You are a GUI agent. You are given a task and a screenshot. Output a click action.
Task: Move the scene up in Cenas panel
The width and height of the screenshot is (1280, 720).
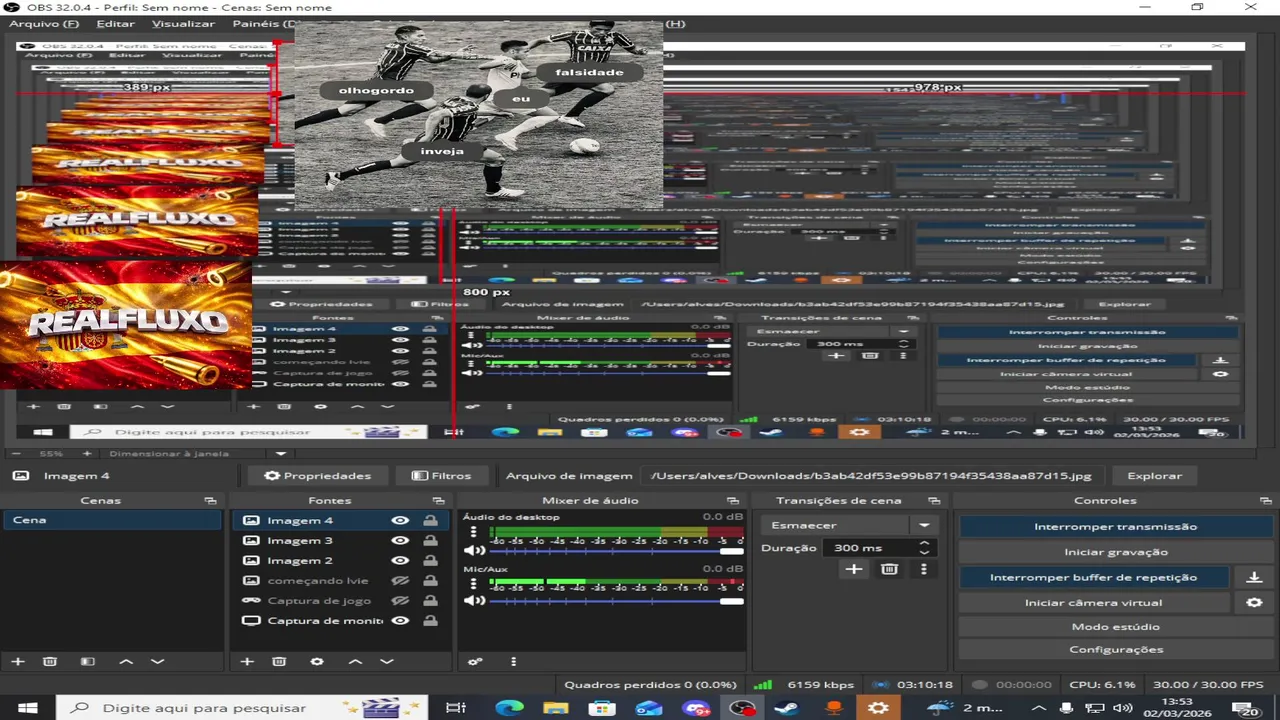126,661
